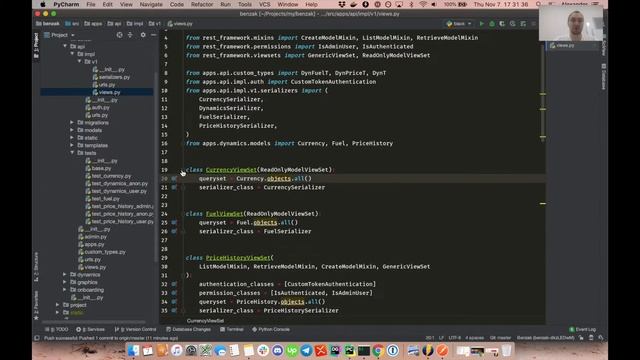Image resolution: width=640 pixels, height=360 pixels.
Task: Open the Database Changes tool window
Action: [x=189, y=329]
